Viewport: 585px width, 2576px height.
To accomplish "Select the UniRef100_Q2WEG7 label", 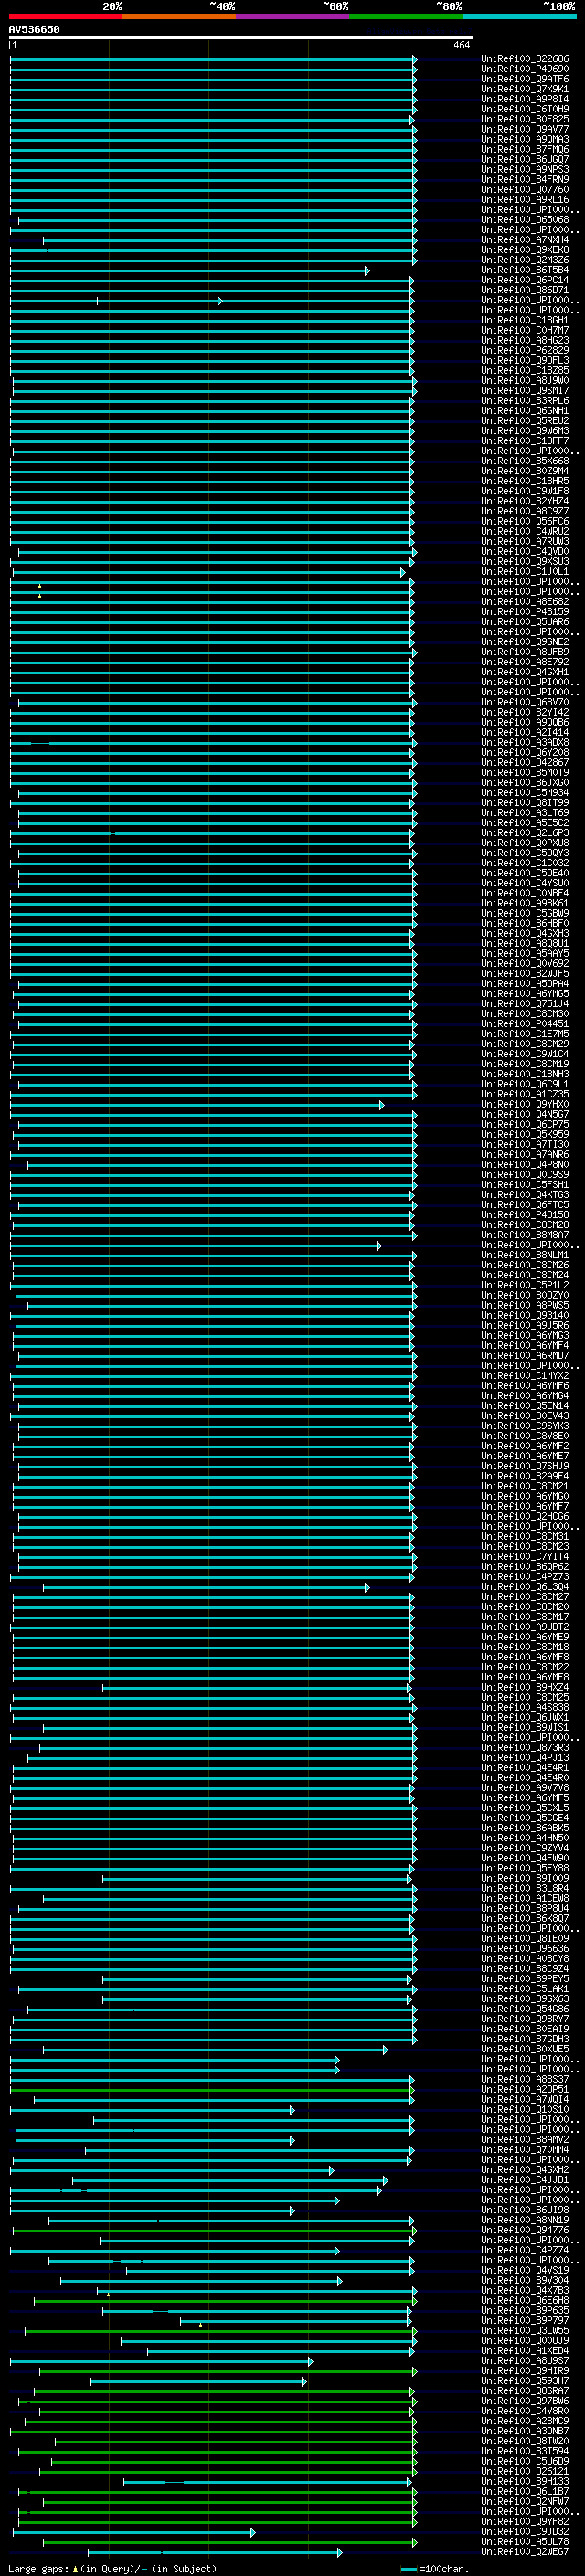I will tap(524, 2552).
